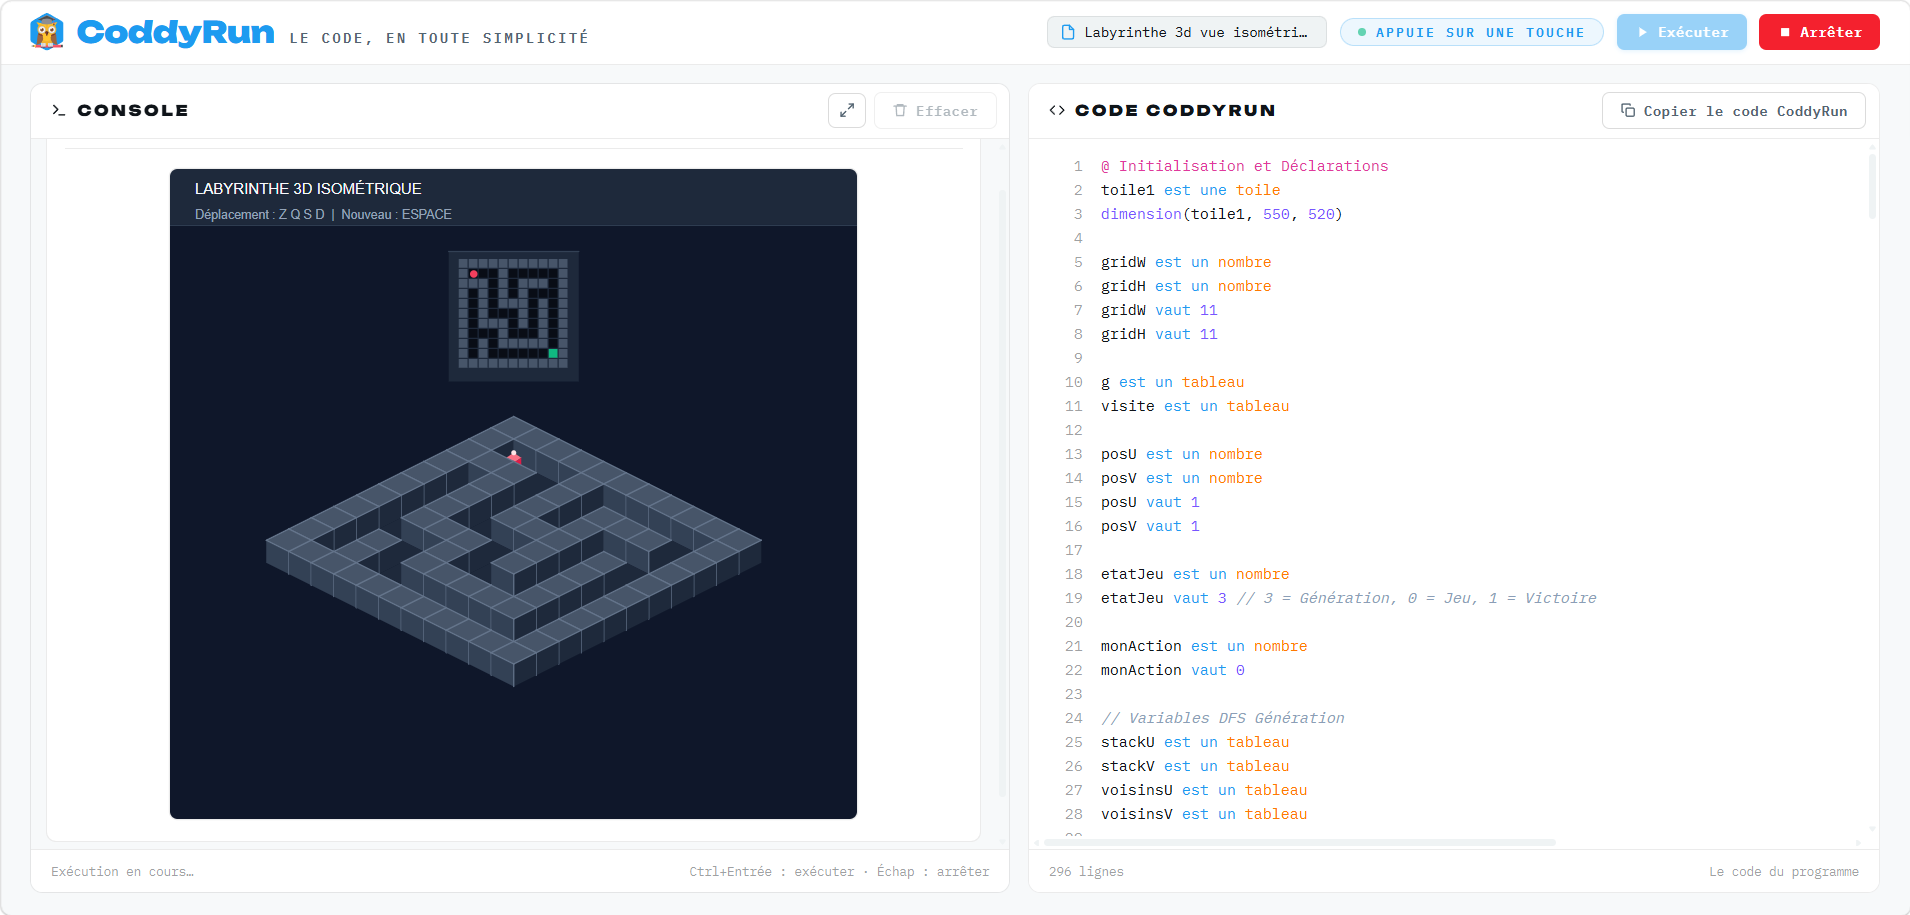The height and width of the screenshot is (915, 1910).
Task: Open the CoddyRun home title link
Action: pos(175,32)
